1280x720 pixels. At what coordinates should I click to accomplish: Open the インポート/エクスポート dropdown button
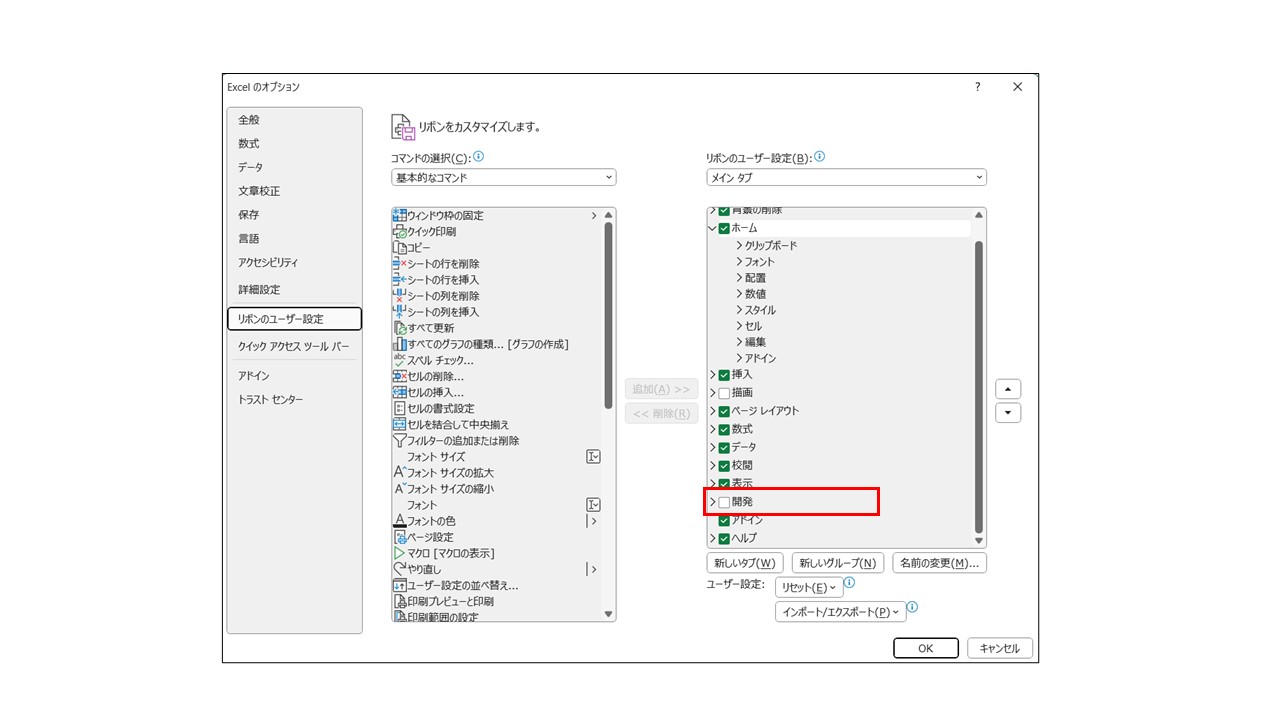click(x=840, y=611)
